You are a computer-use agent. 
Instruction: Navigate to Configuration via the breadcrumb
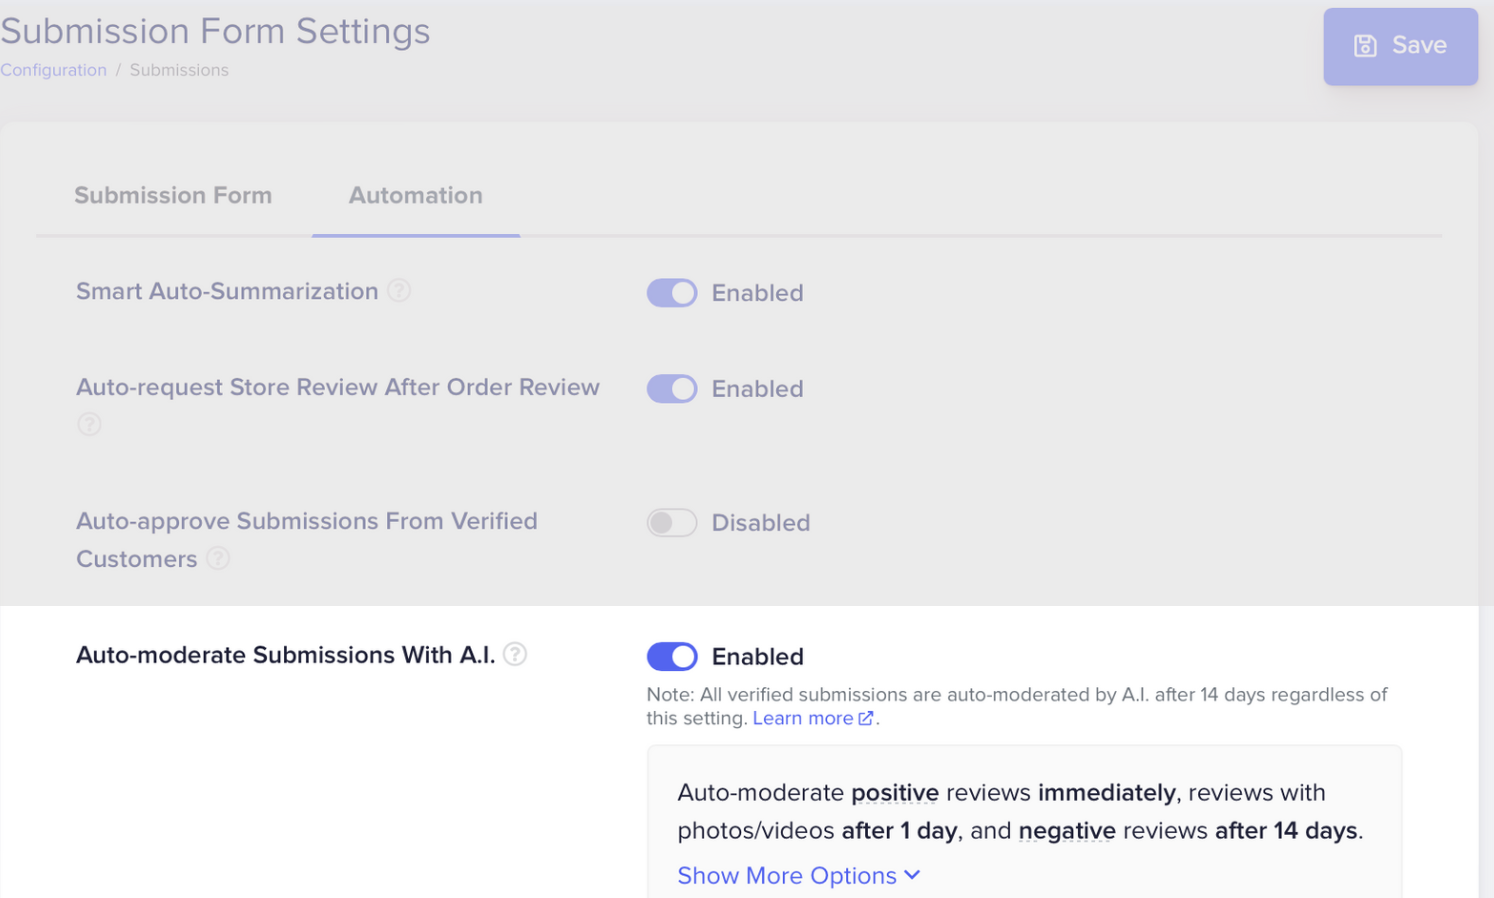(x=53, y=69)
